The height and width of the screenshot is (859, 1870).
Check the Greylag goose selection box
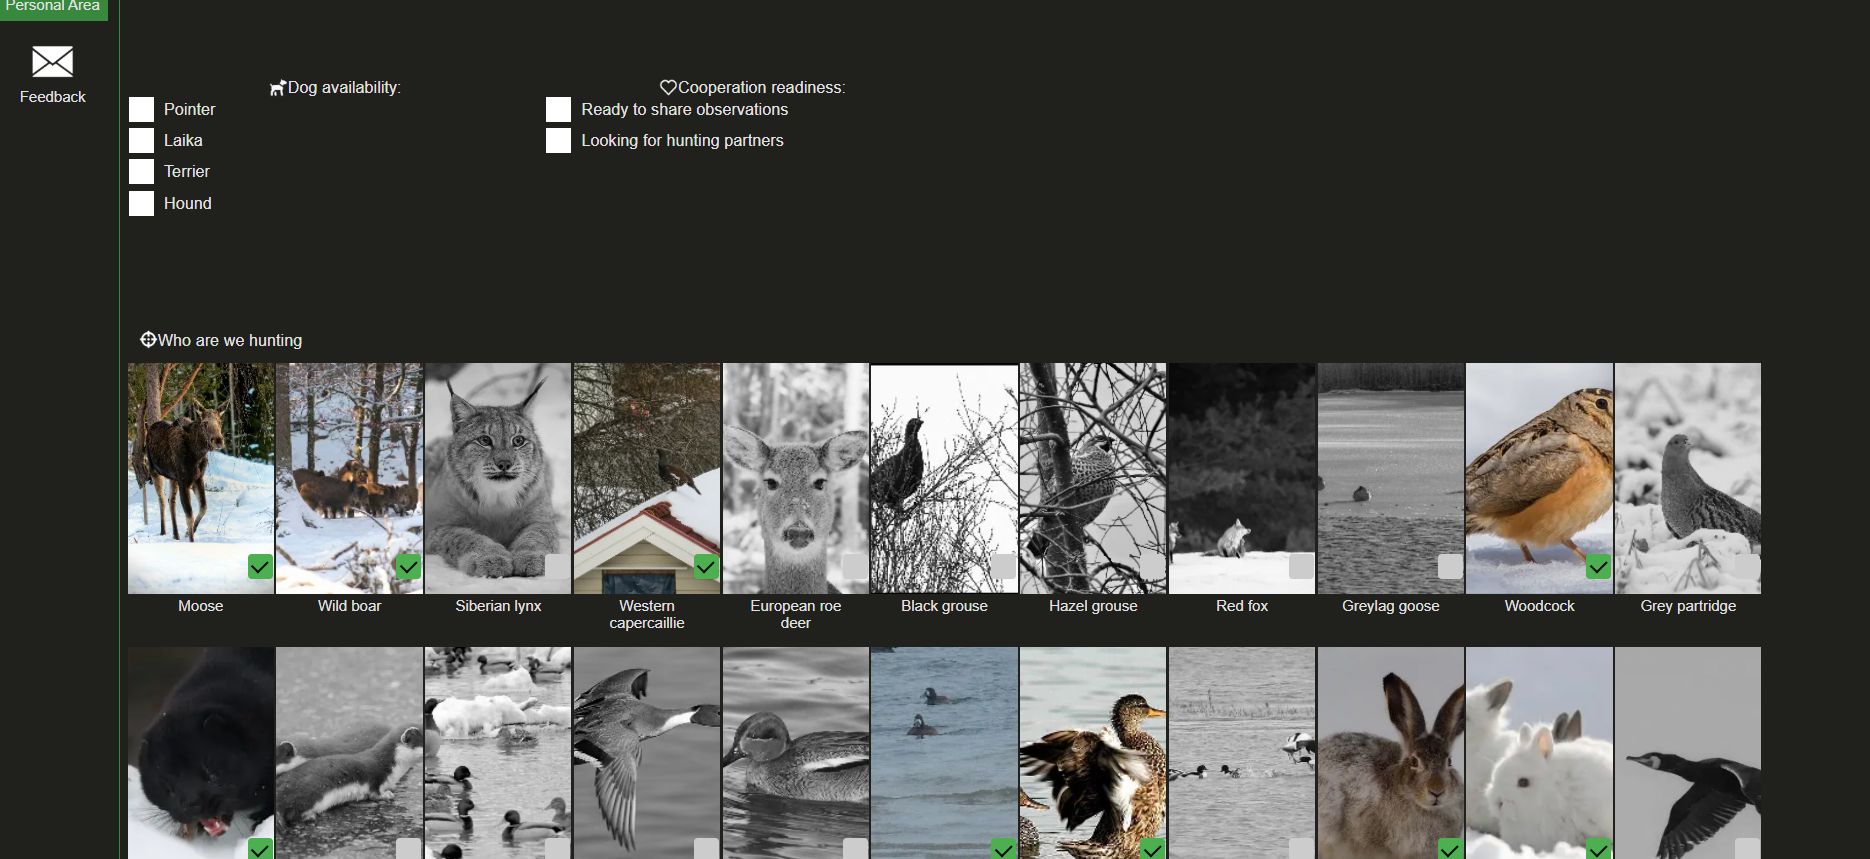[1450, 567]
